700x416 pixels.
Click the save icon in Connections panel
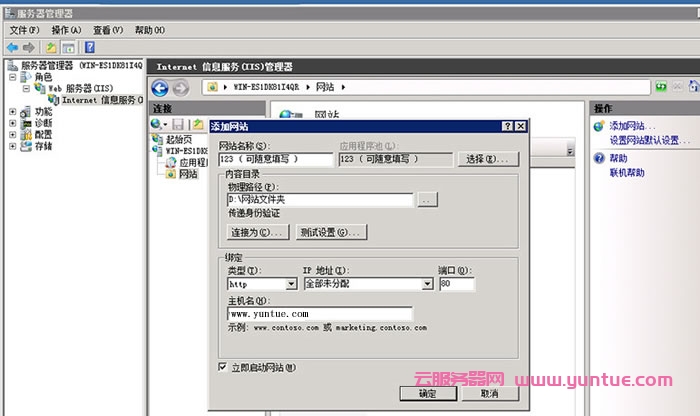(x=178, y=124)
